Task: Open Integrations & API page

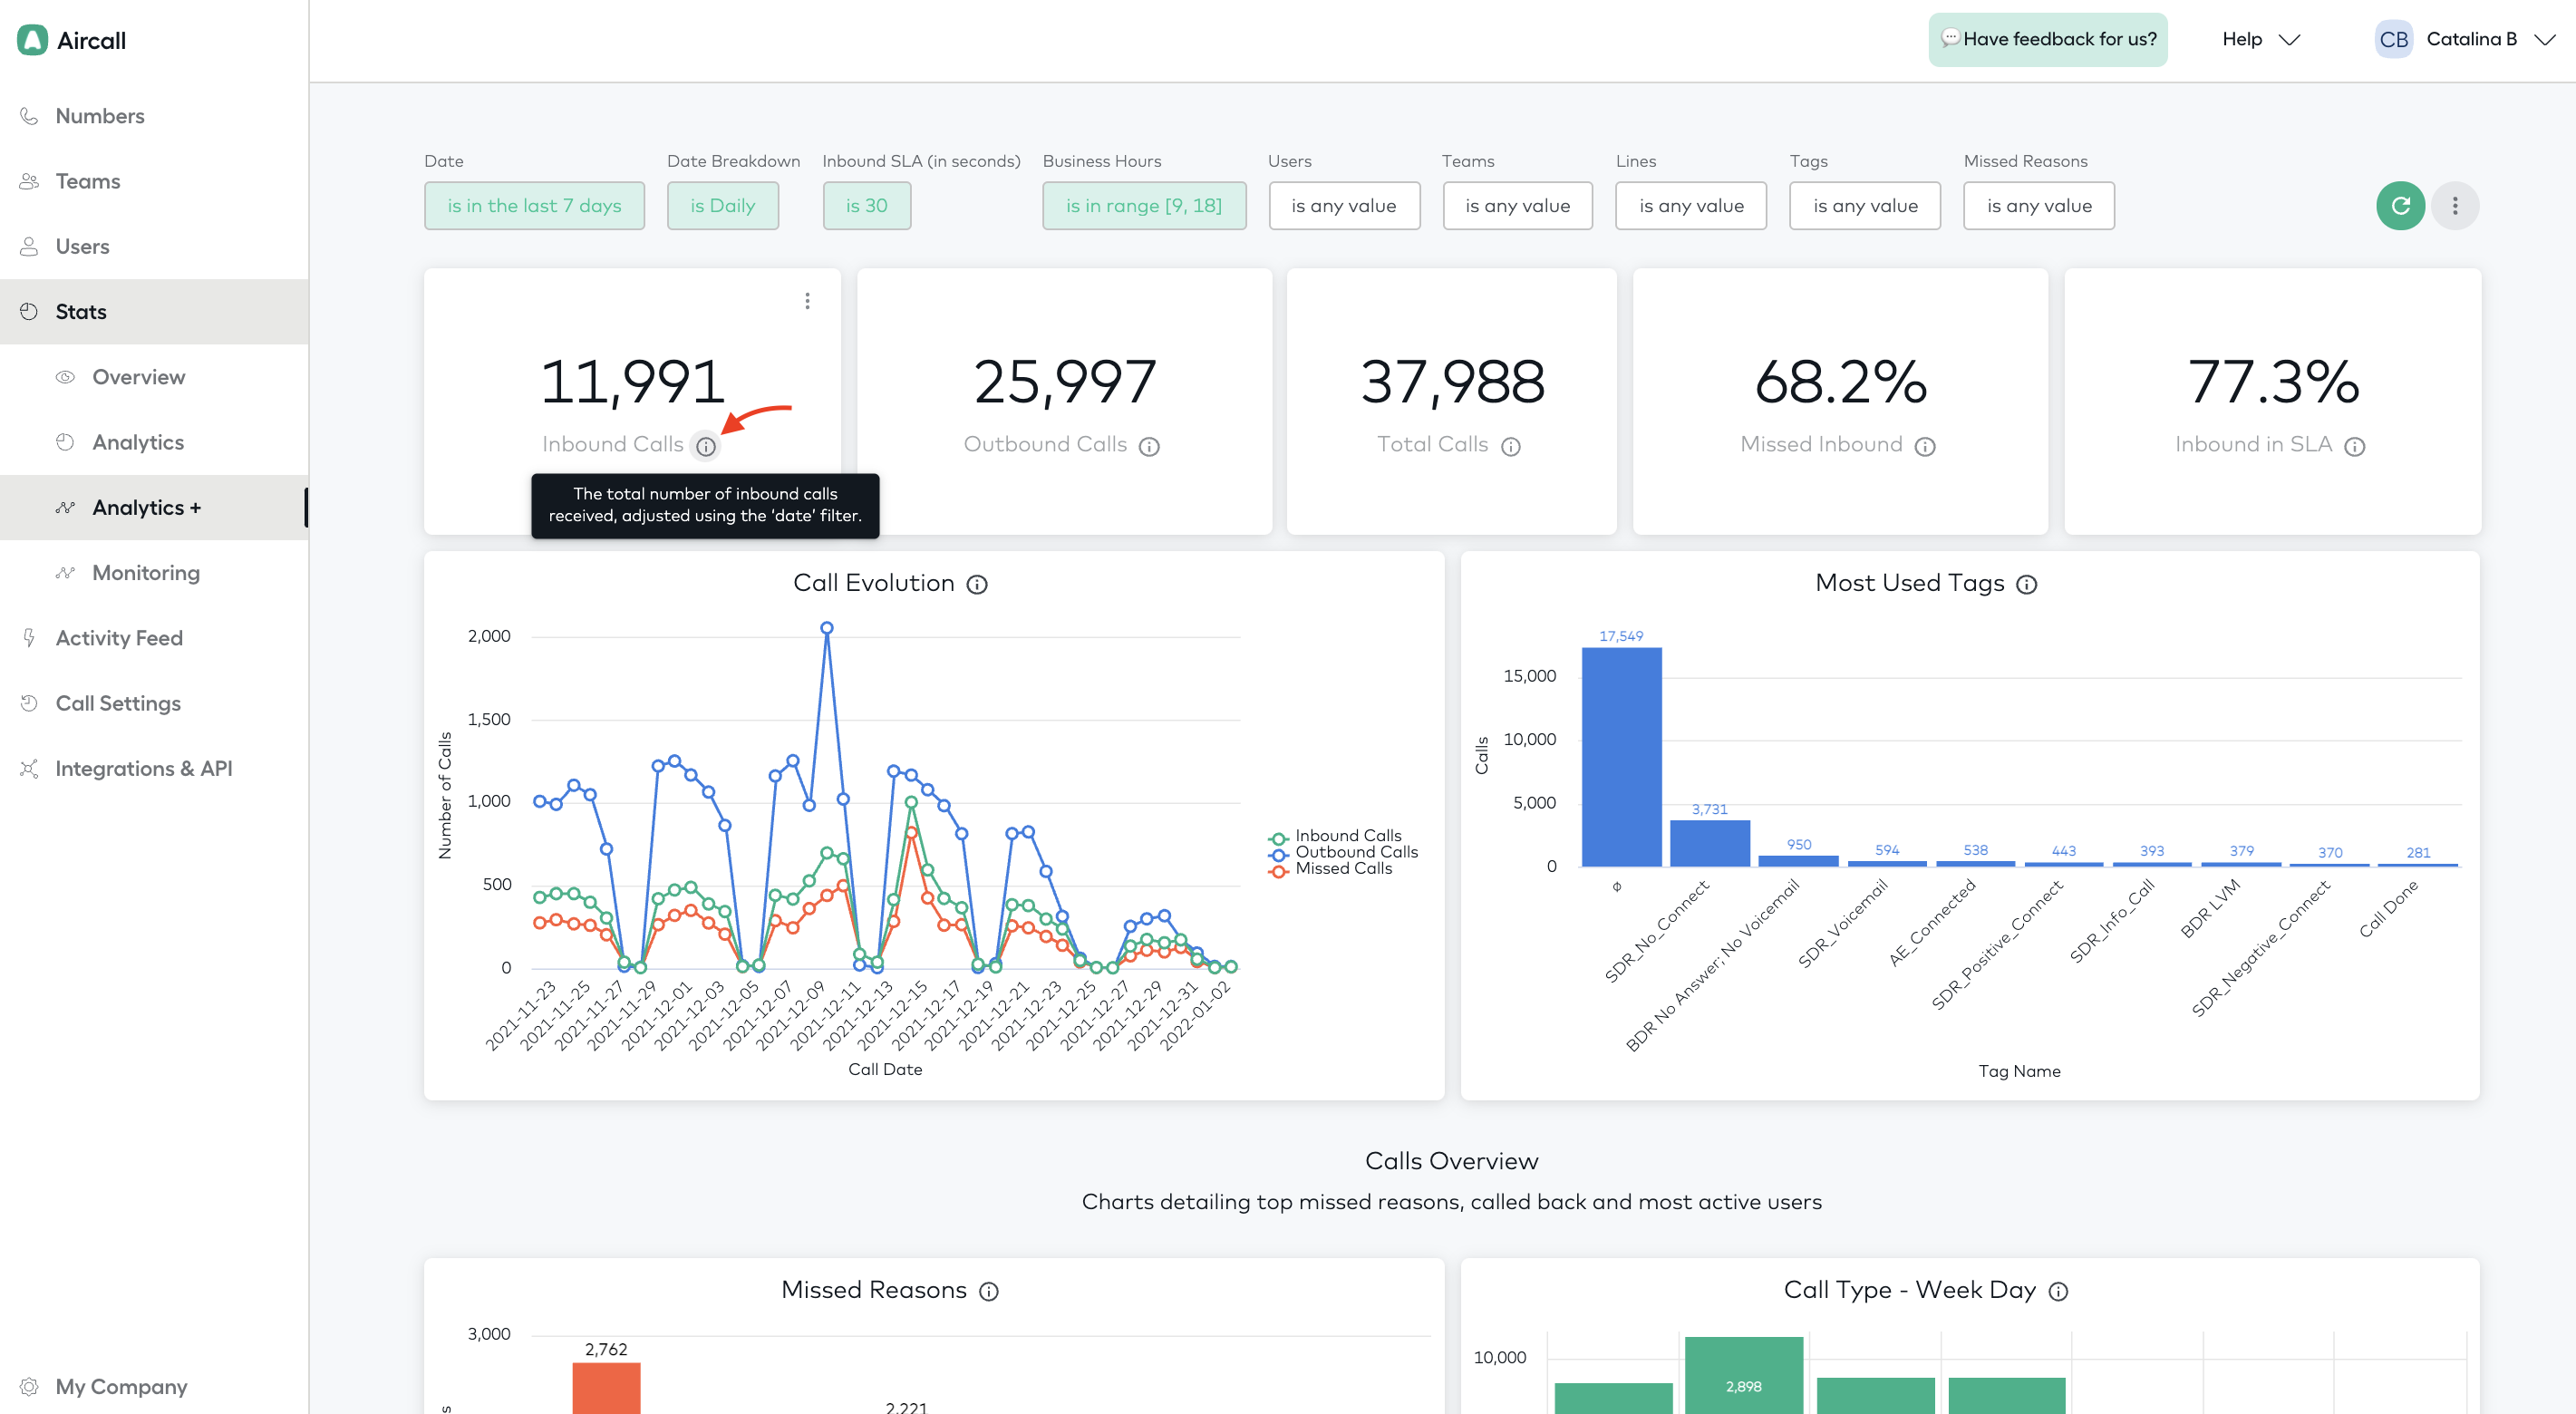Action: click(154, 768)
